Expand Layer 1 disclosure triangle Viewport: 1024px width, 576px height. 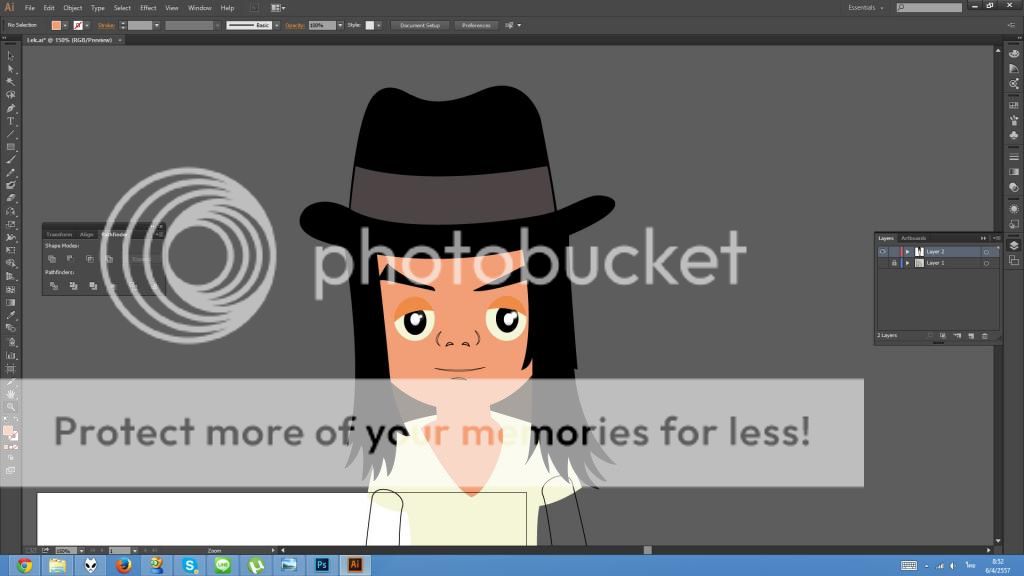click(907, 263)
